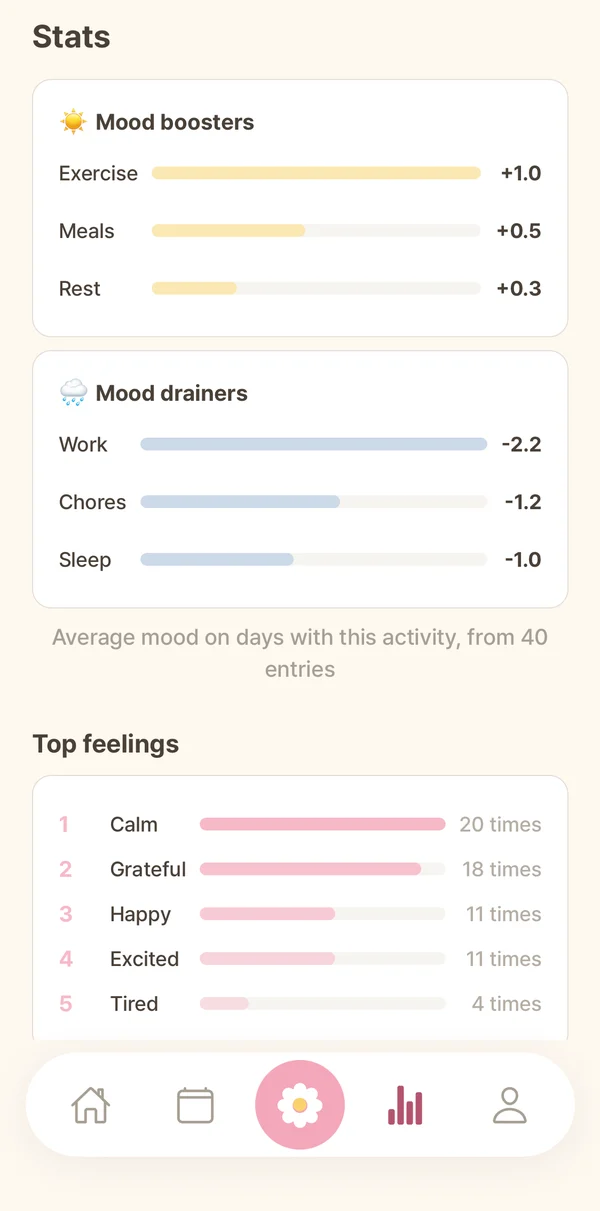Tap the Happy feeling row
Screen dimensions: 600x1211
(300, 914)
